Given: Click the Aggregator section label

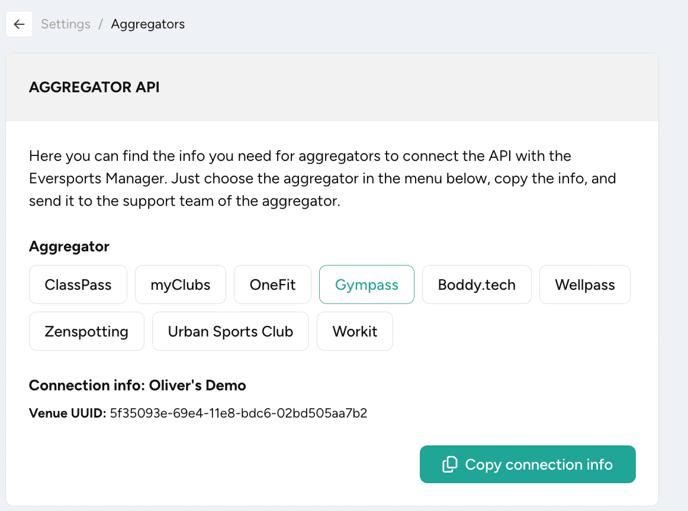Looking at the screenshot, I should pyautogui.click(x=69, y=246).
